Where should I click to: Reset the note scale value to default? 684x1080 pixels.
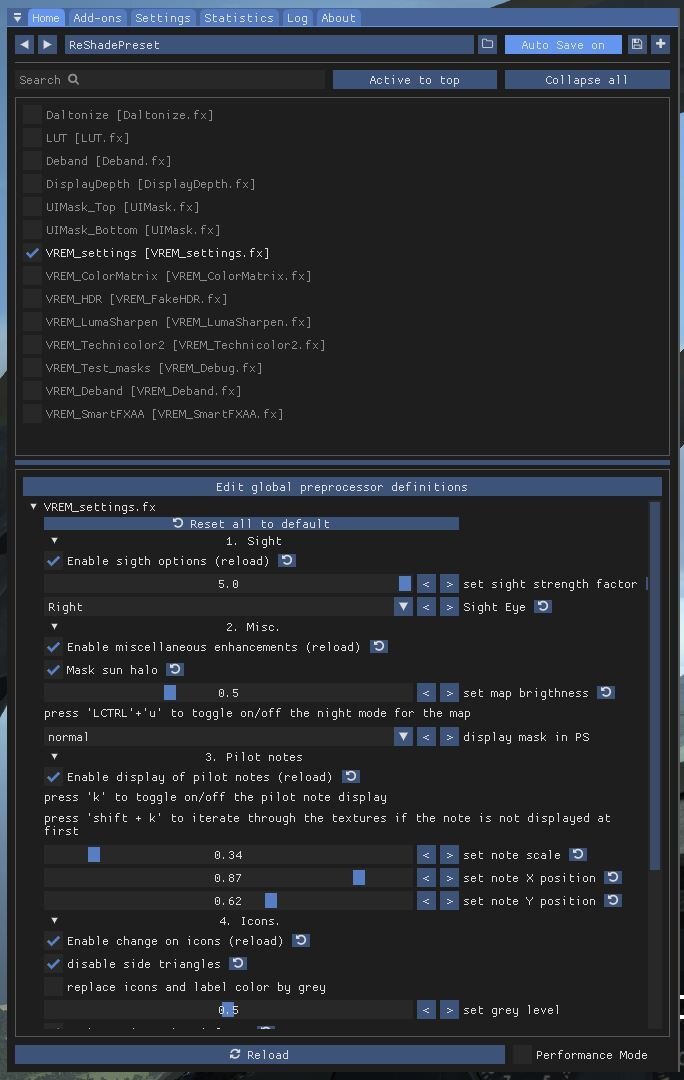tap(578, 855)
